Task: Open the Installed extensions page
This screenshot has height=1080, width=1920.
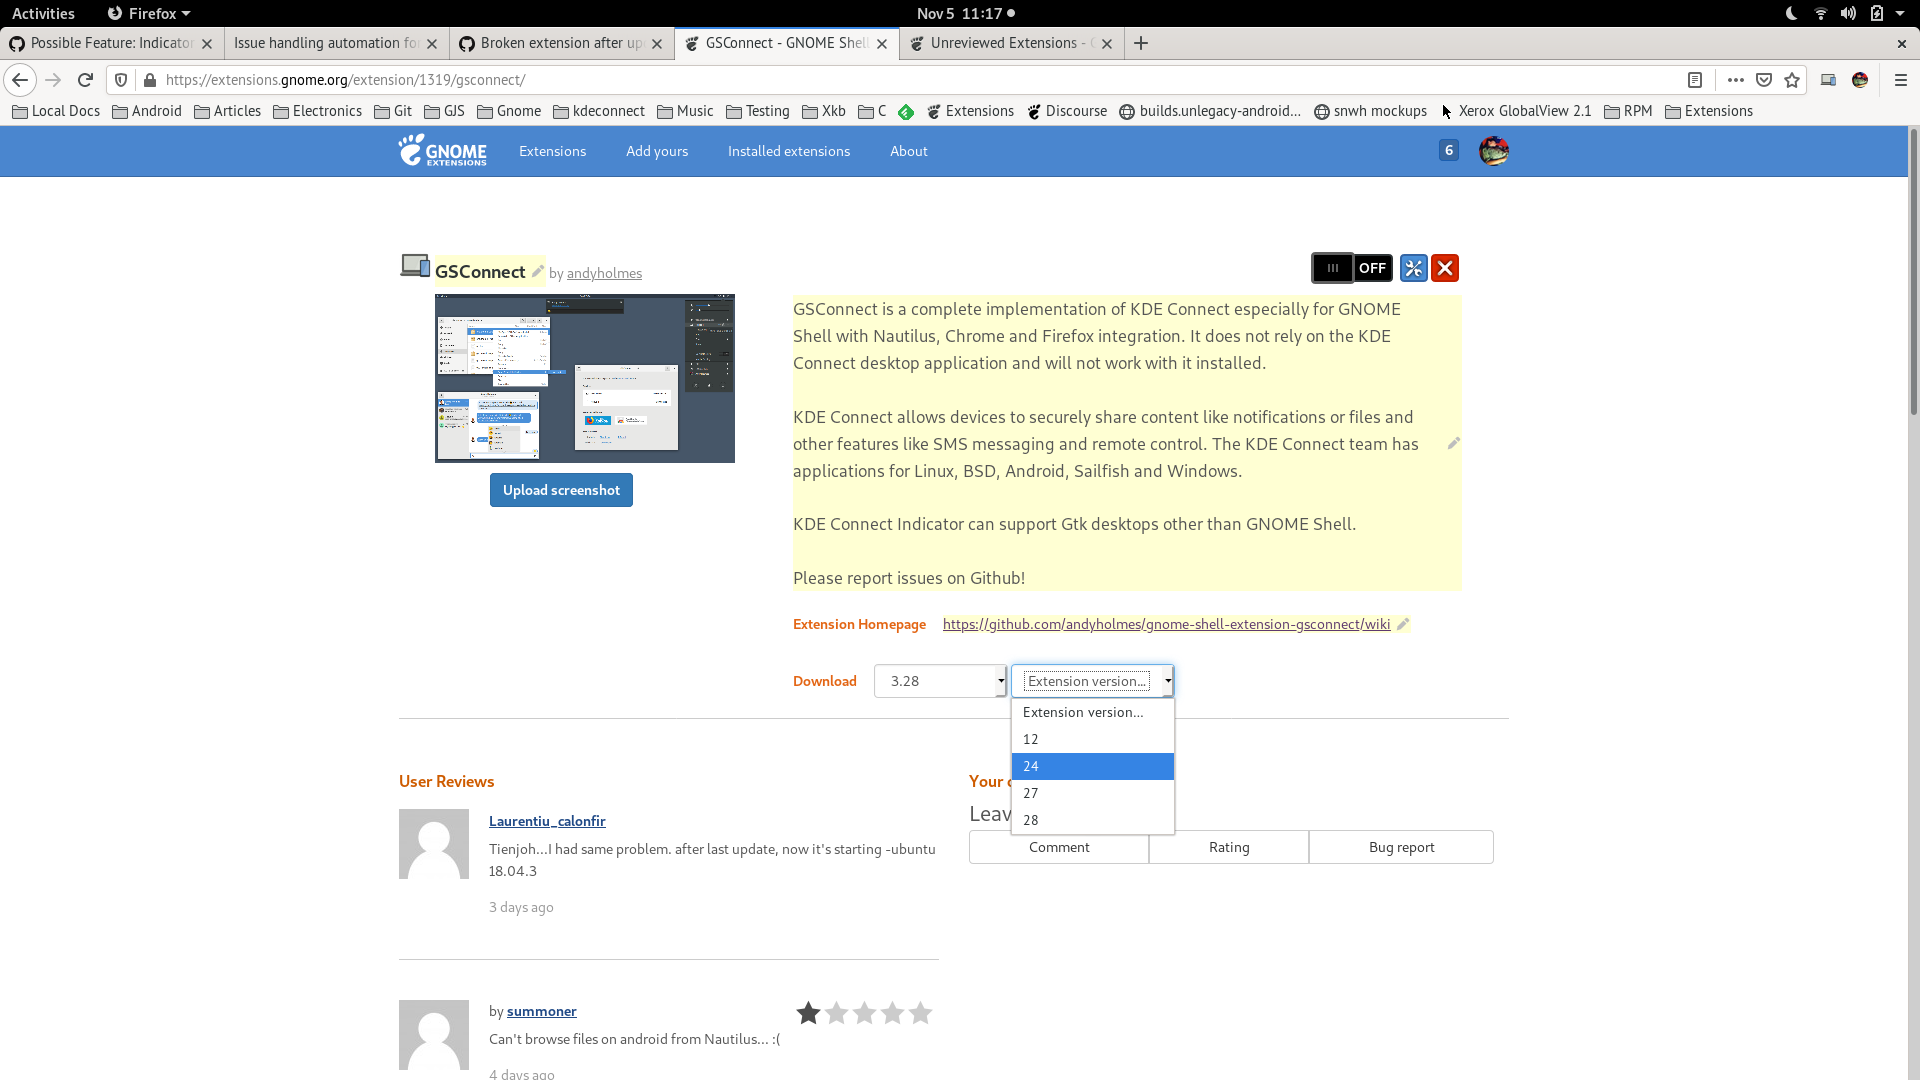Action: [788, 151]
